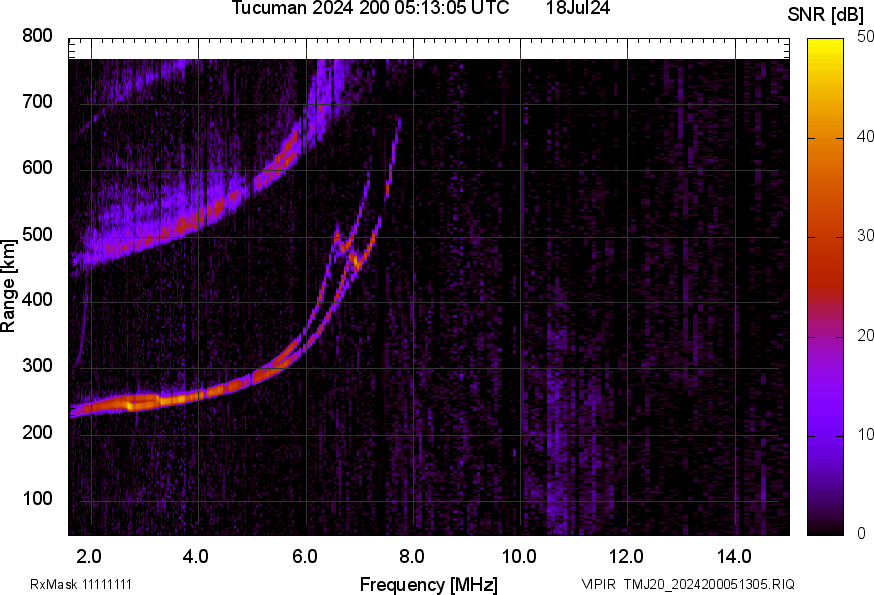Viewport: 874px width, 595px height.
Task: Click the 'Range [km]' axis label
Action: click(8, 287)
